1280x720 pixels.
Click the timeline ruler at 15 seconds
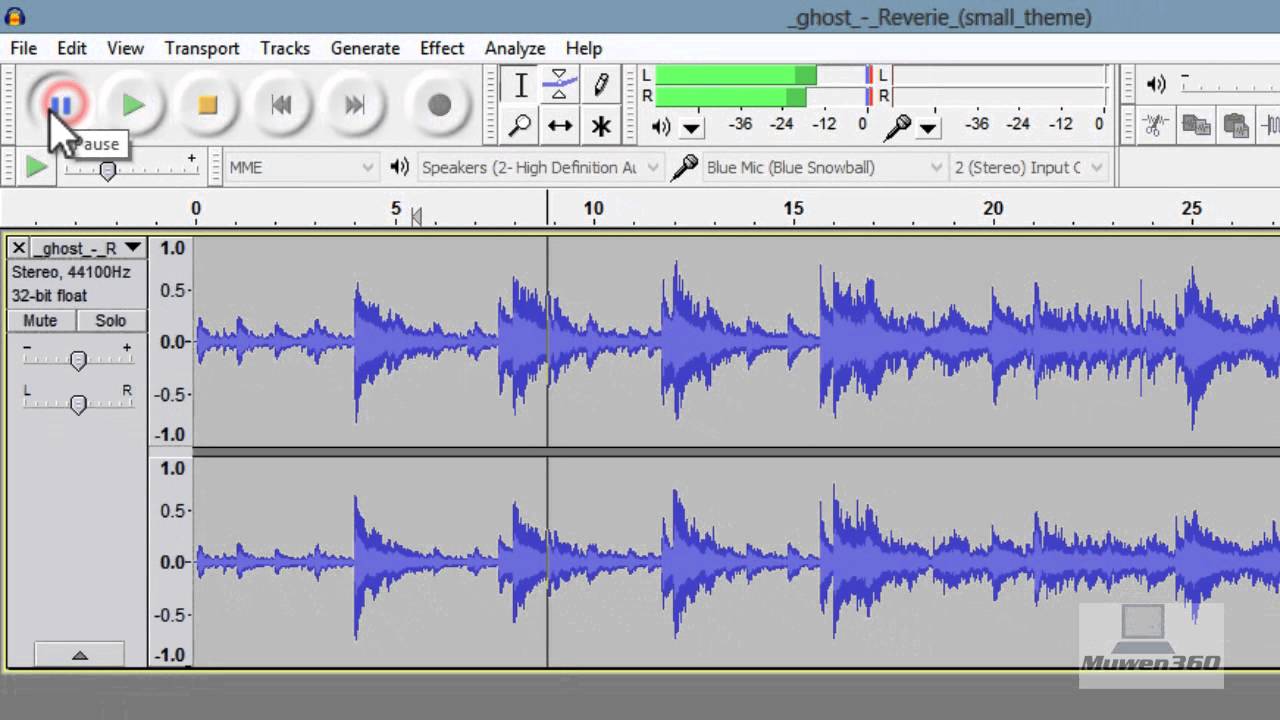(793, 209)
